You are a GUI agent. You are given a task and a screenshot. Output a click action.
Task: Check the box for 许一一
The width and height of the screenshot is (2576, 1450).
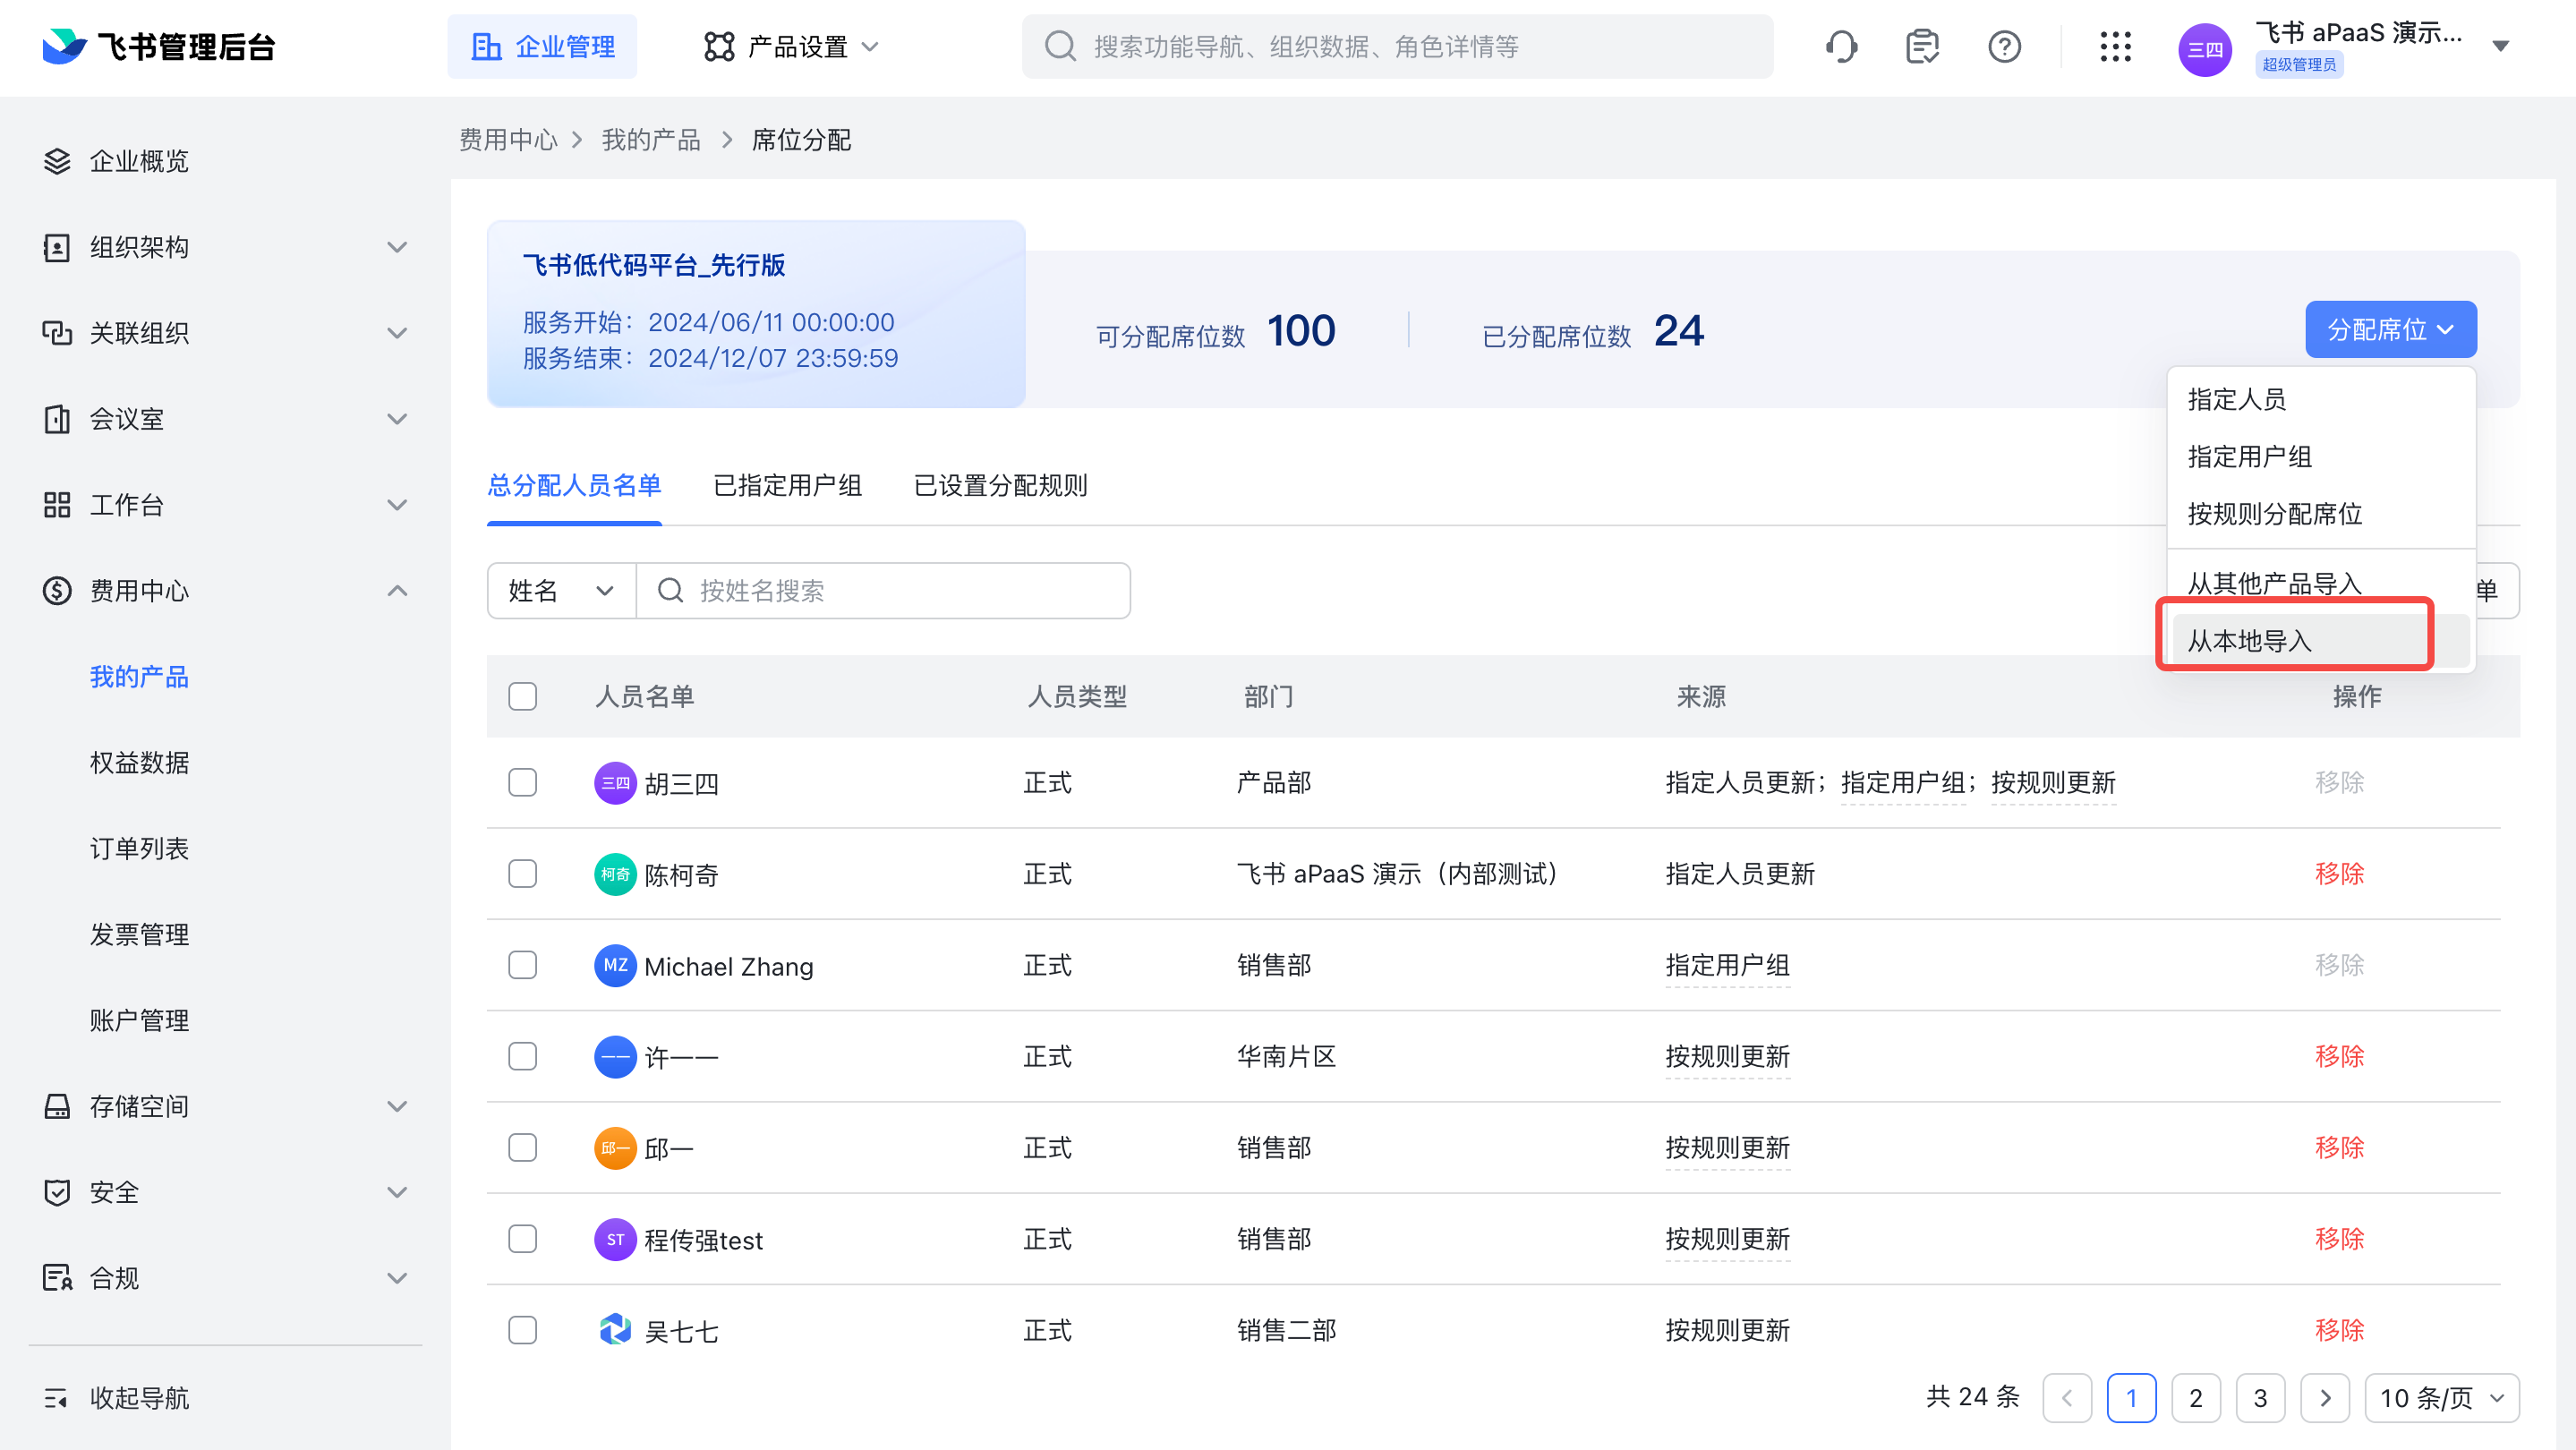click(x=522, y=1056)
